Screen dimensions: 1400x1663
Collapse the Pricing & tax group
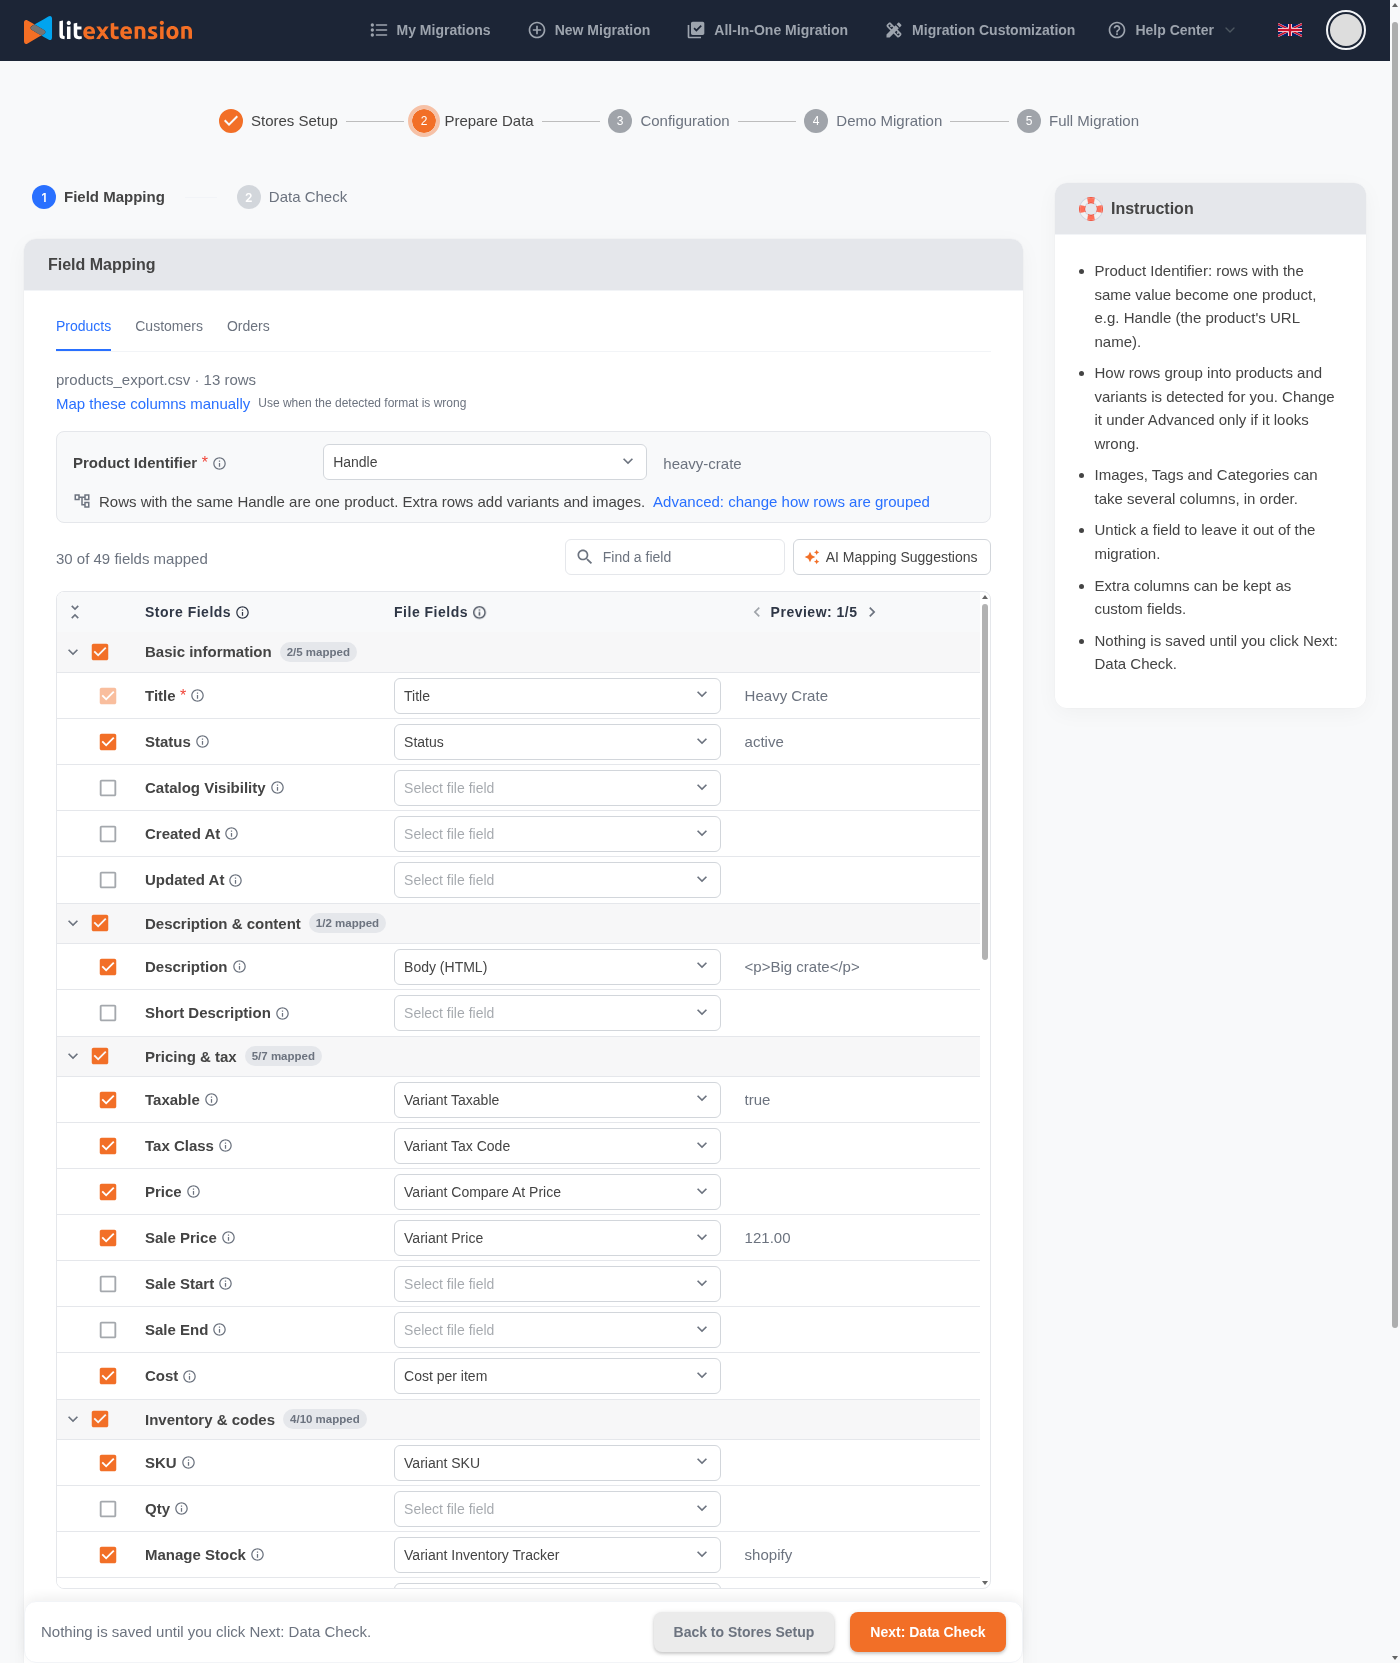point(73,1056)
